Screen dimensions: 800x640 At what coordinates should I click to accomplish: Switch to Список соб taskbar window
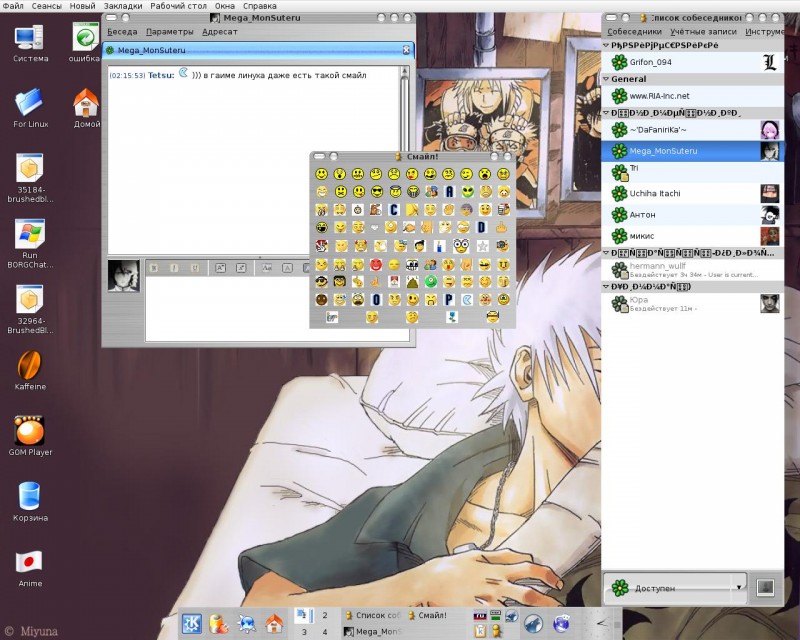[372, 616]
